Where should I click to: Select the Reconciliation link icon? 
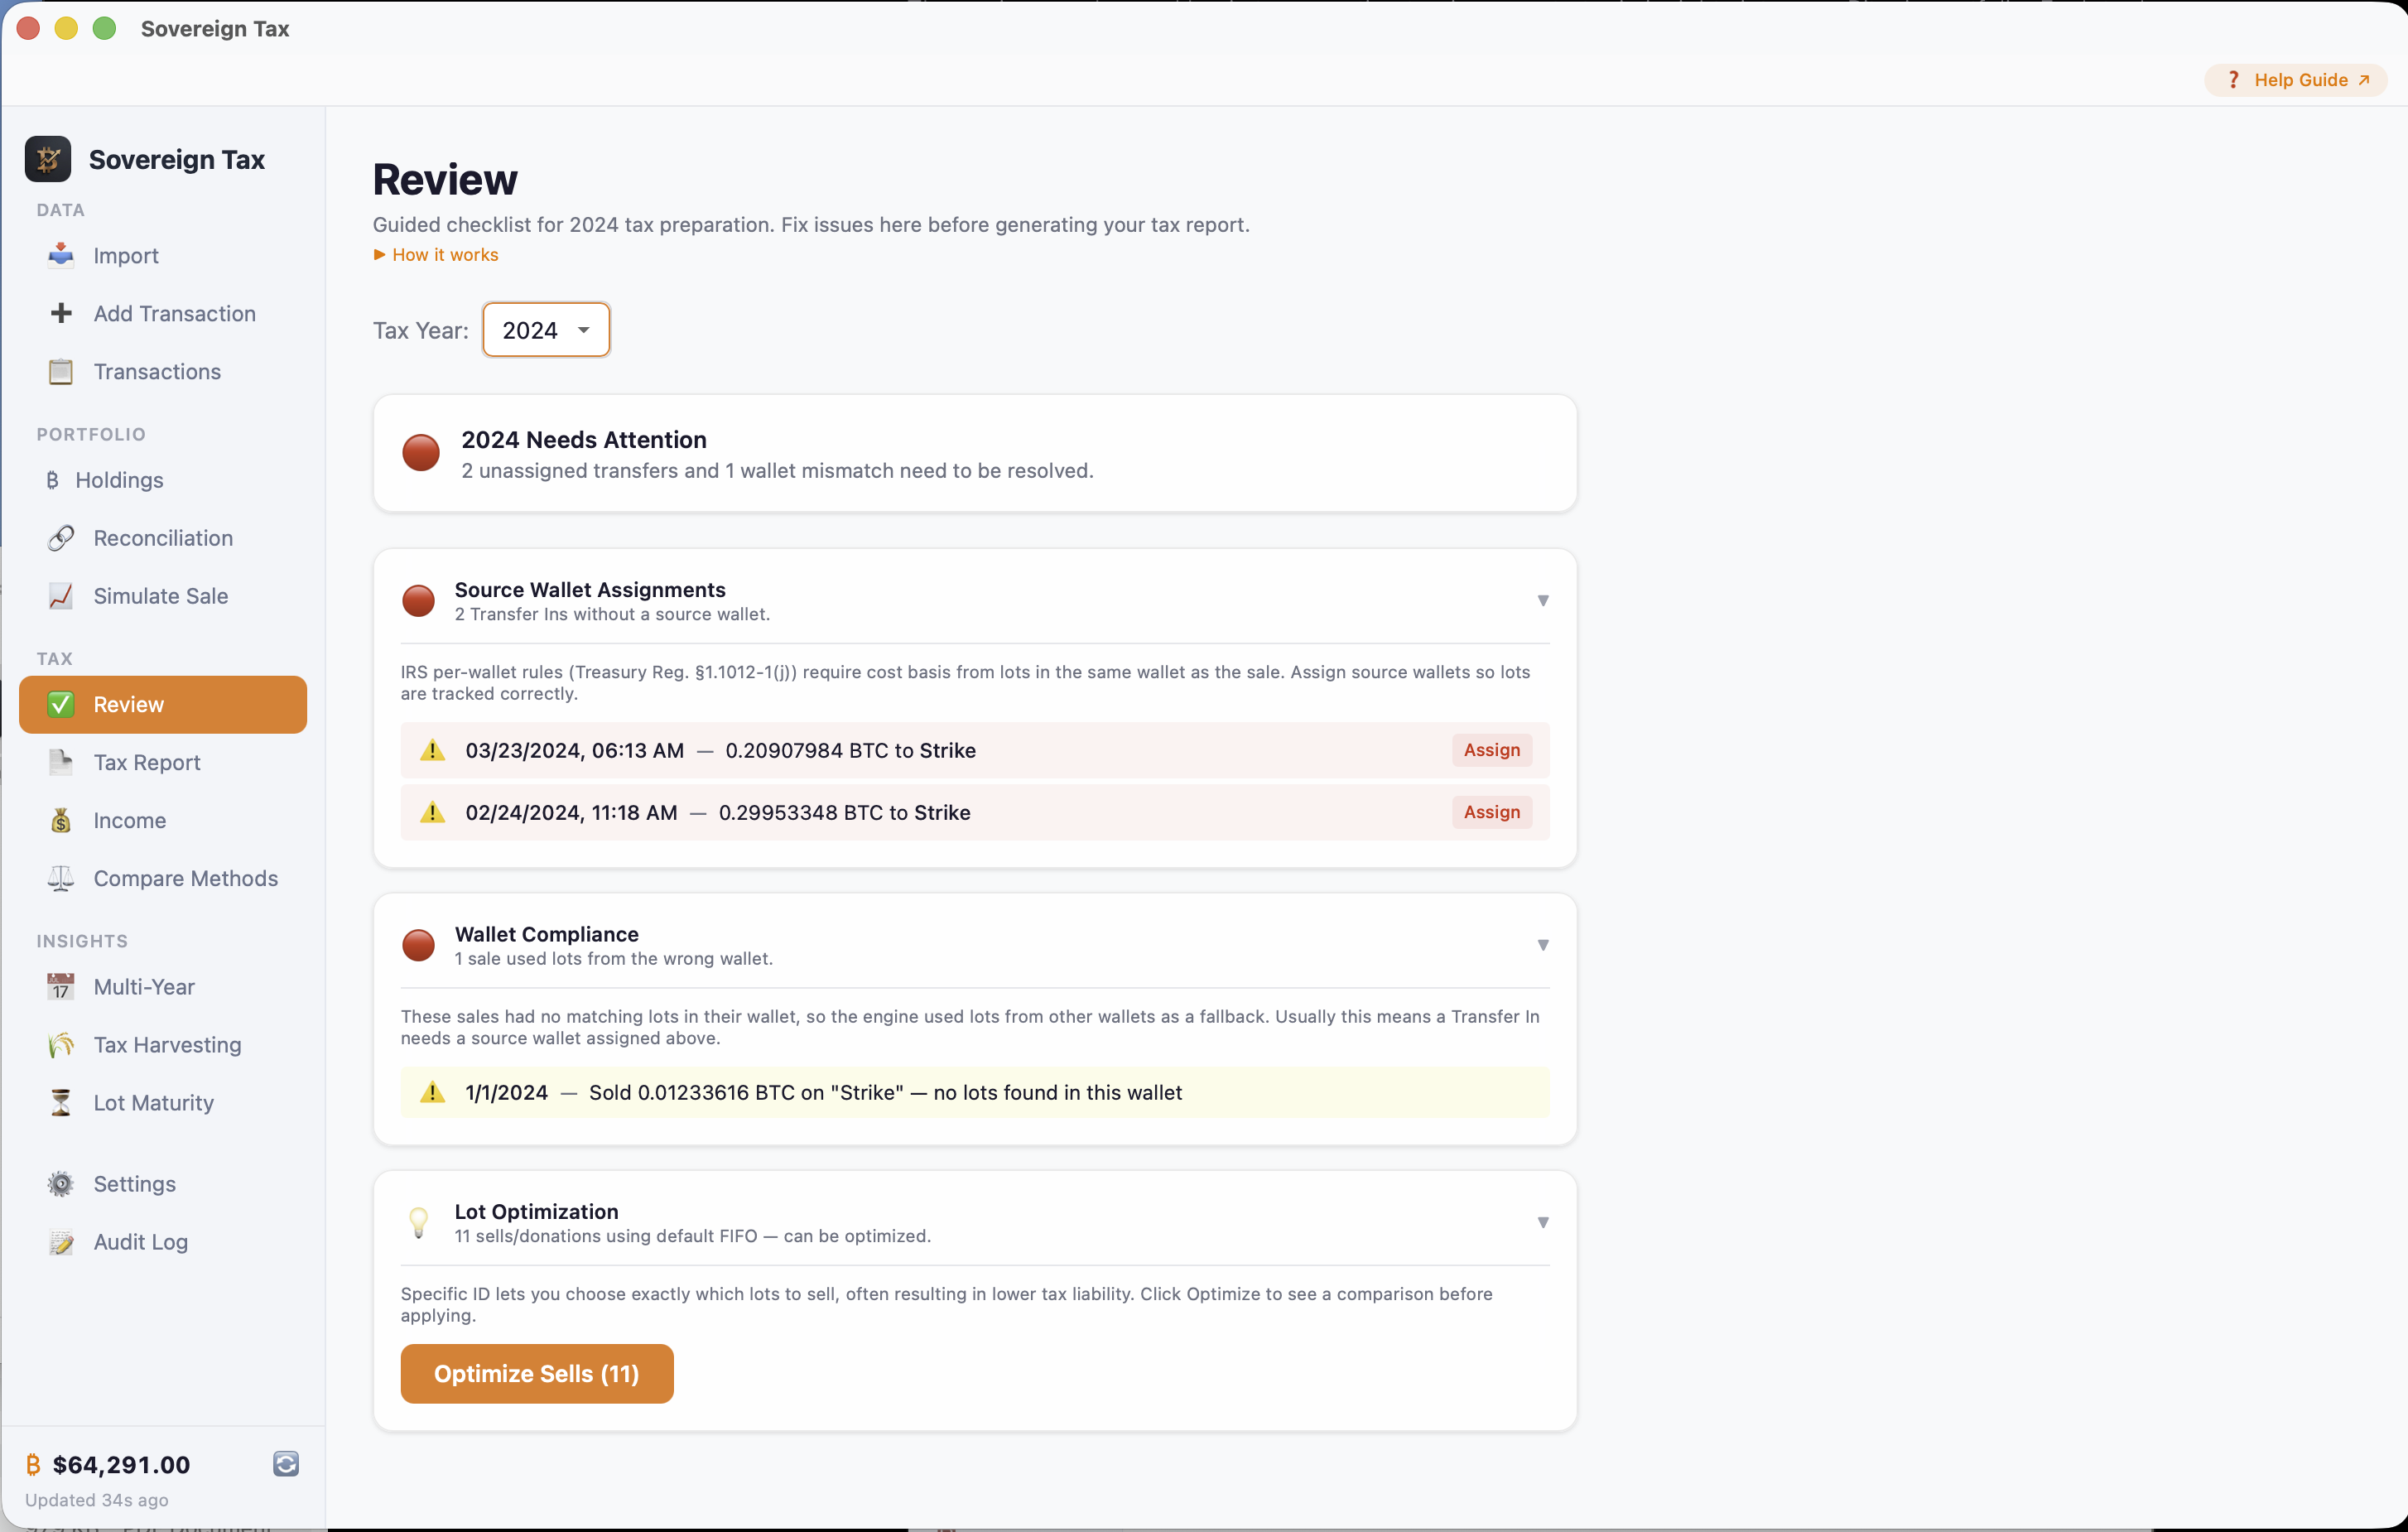(x=60, y=538)
